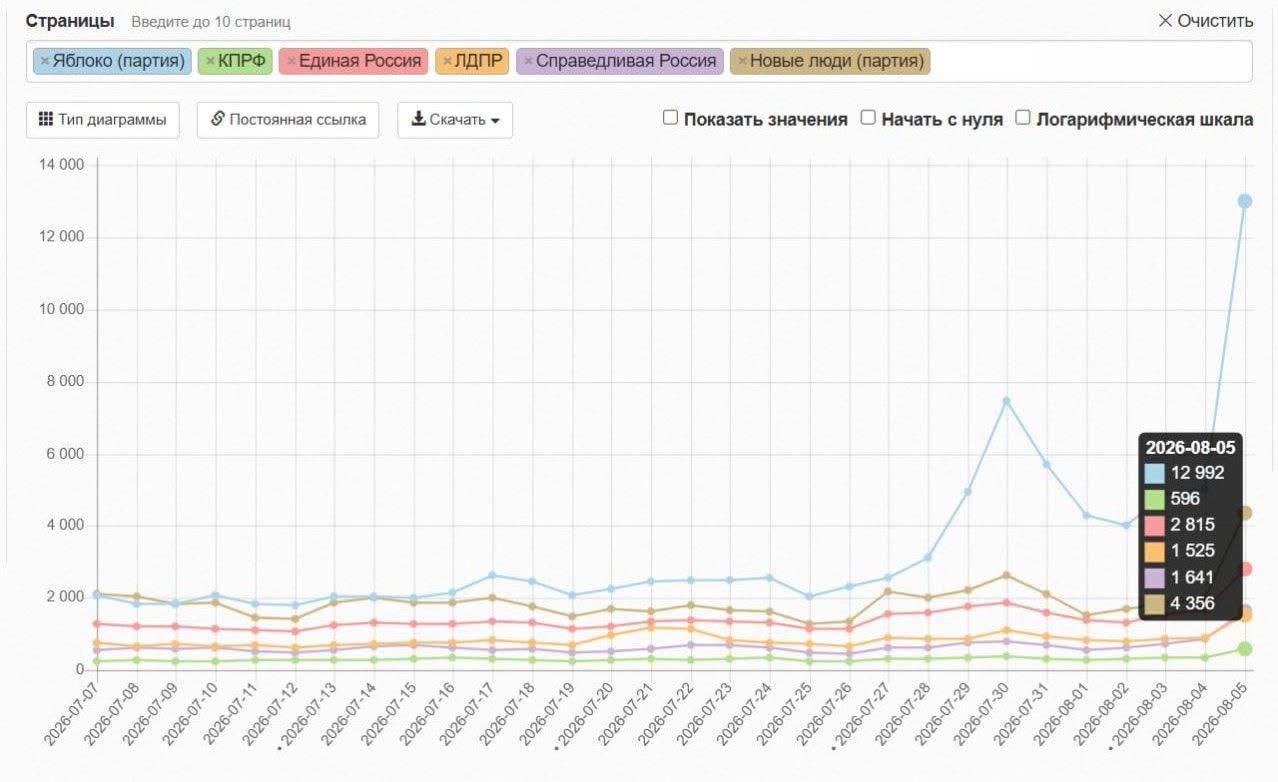This screenshot has width=1278, height=782.
Task: Click the Справедливая Россия tag label
Action: coord(626,61)
